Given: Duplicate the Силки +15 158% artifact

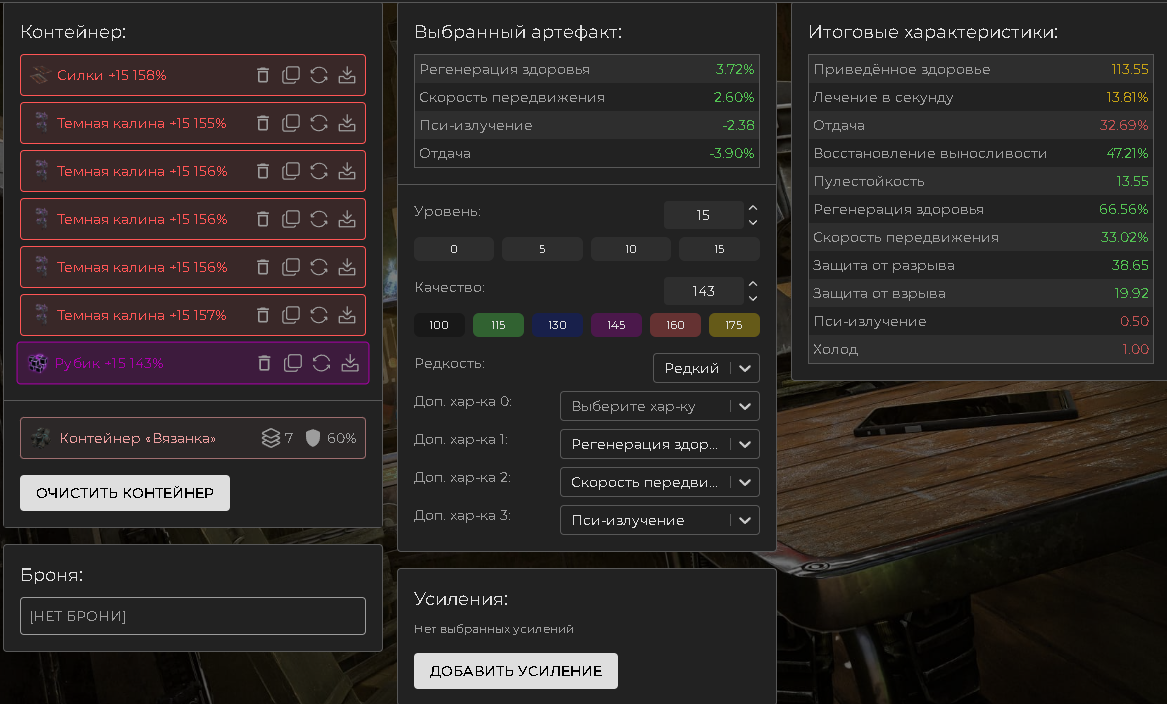Looking at the screenshot, I should [291, 75].
